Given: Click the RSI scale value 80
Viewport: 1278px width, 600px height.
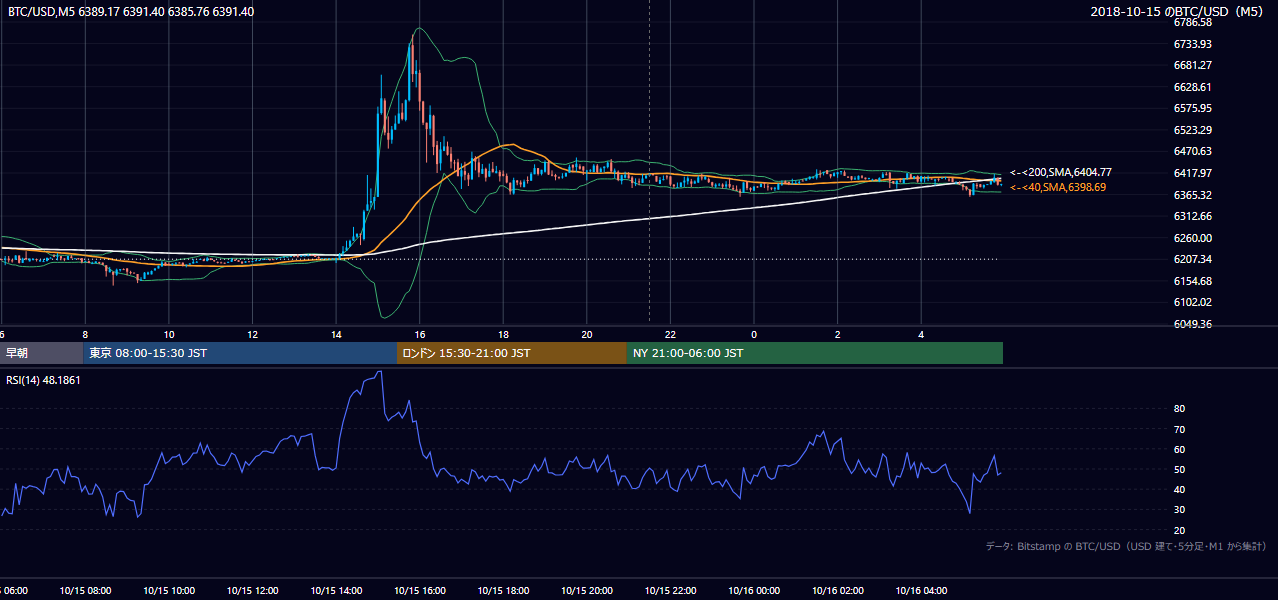Looking at the screenshot, I should (x=1180, y=409).
